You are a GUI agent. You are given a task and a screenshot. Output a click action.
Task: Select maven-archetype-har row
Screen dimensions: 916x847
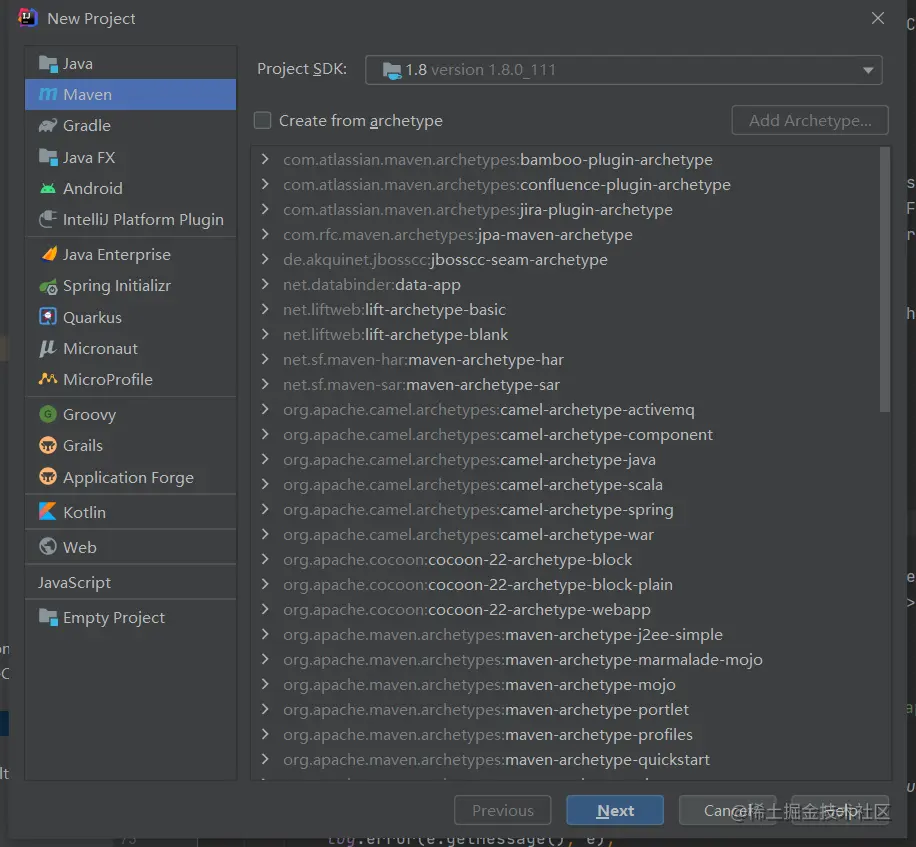[567, 360]
